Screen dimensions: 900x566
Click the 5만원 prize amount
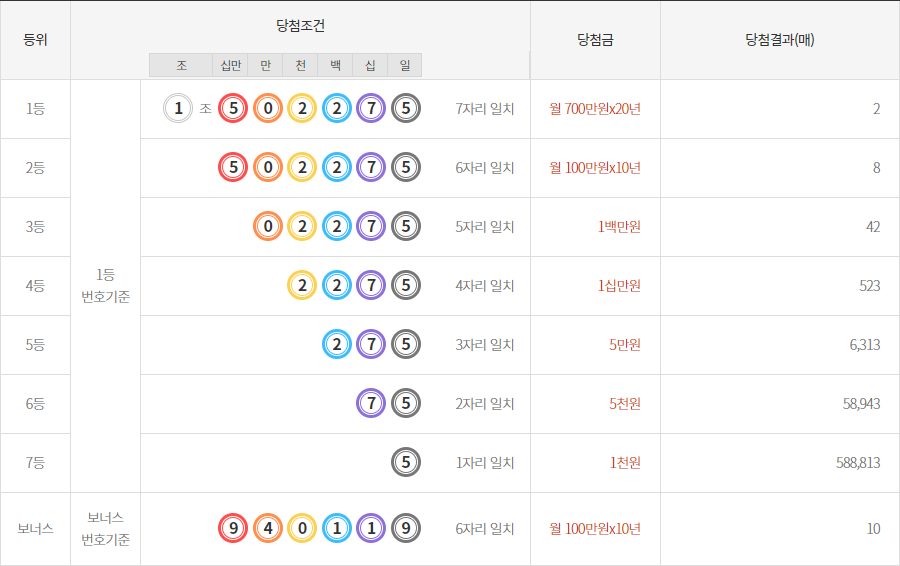(x=624, y=345)
